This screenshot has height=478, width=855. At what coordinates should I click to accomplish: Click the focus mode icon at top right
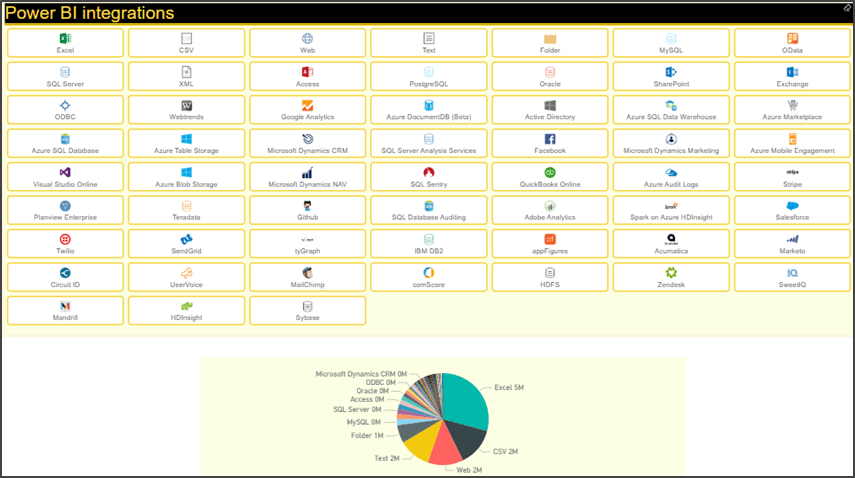coord(847,6)
